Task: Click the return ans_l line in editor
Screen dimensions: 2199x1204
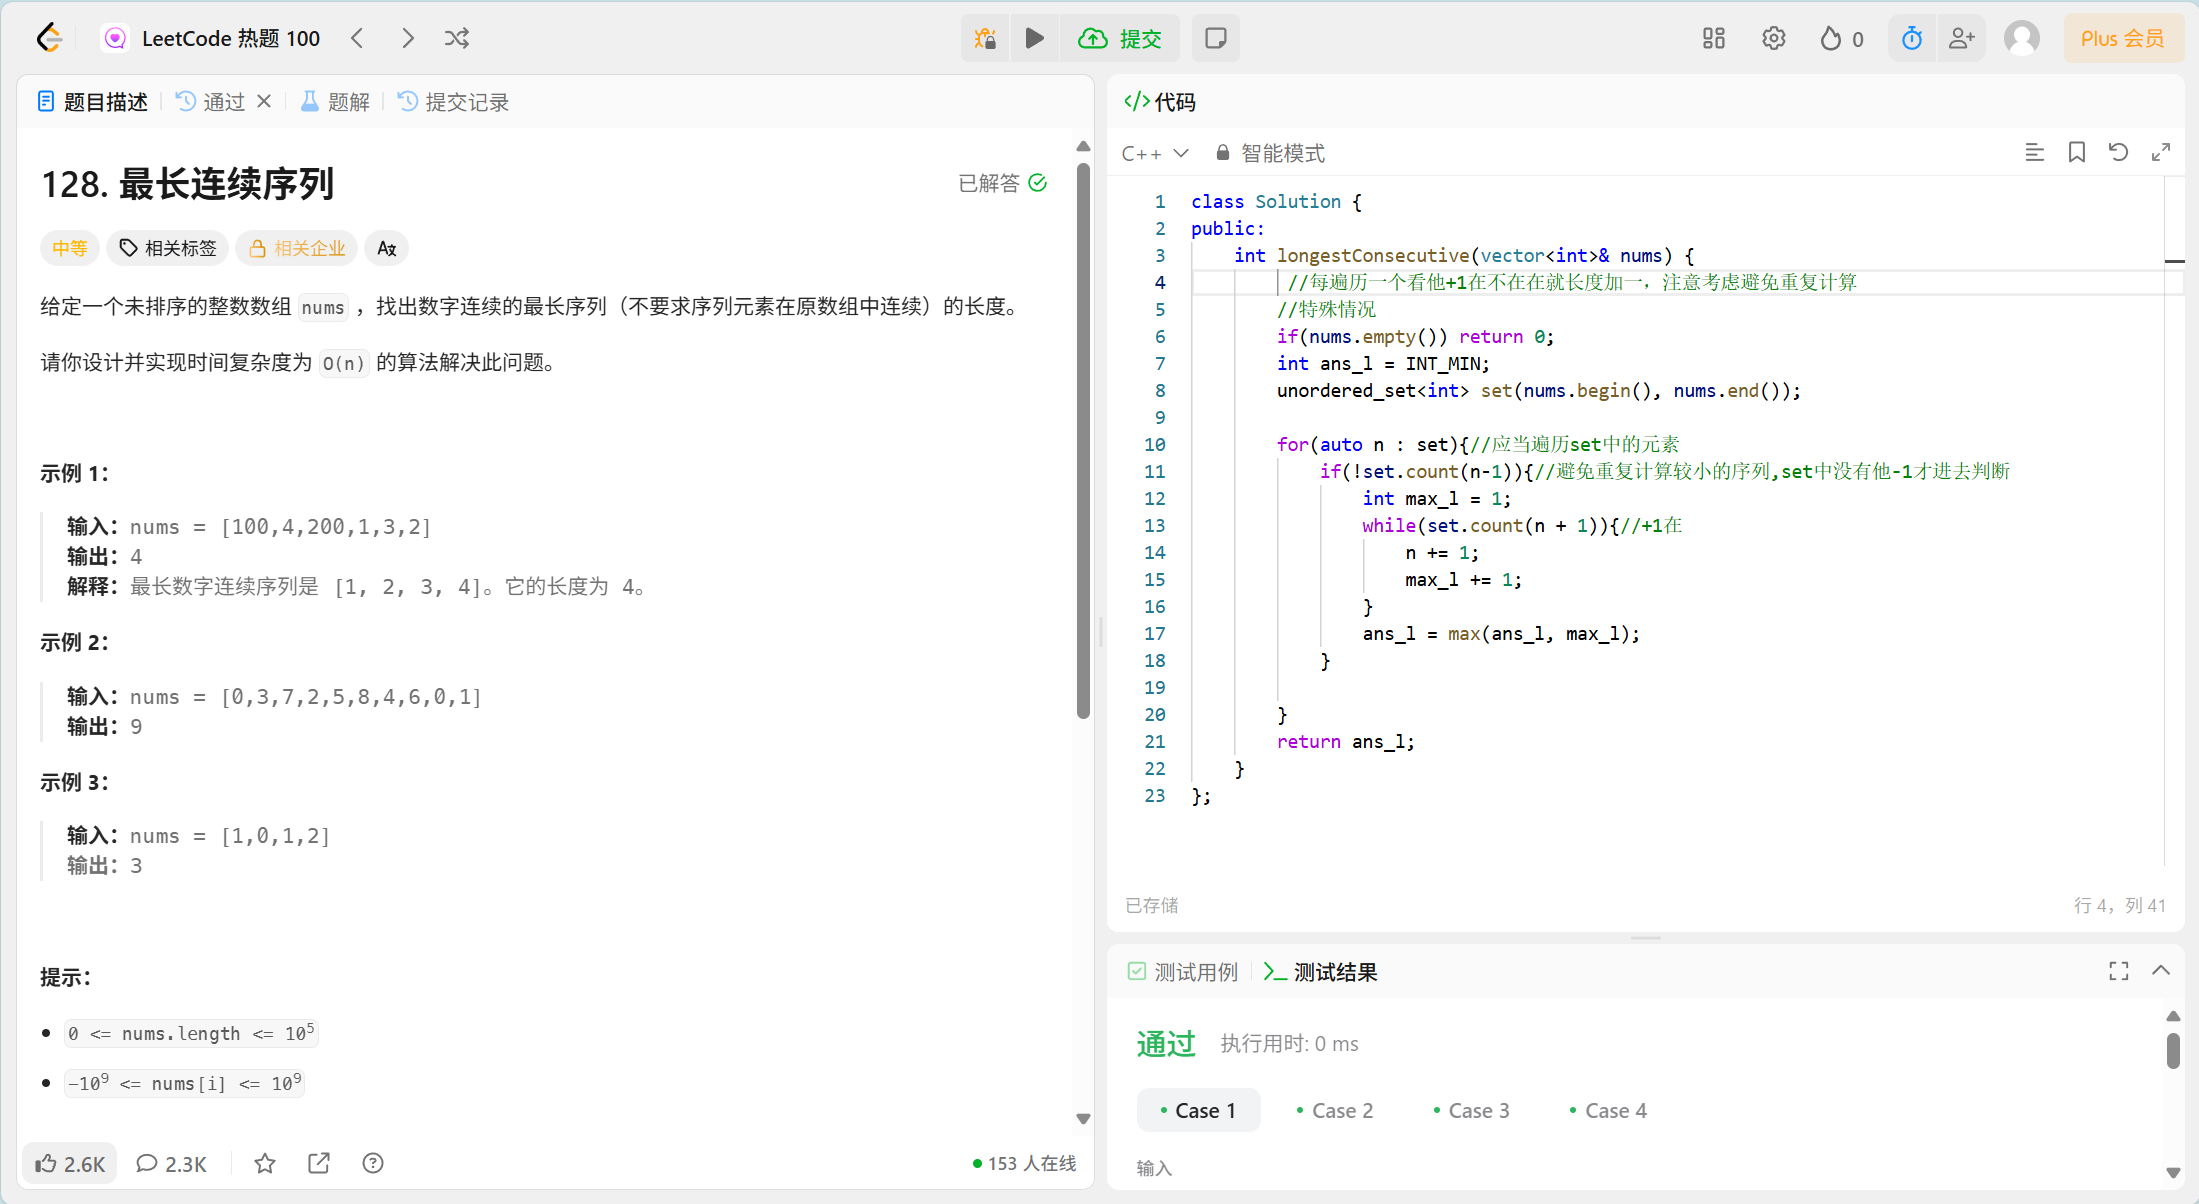Action: [1345, 741]
